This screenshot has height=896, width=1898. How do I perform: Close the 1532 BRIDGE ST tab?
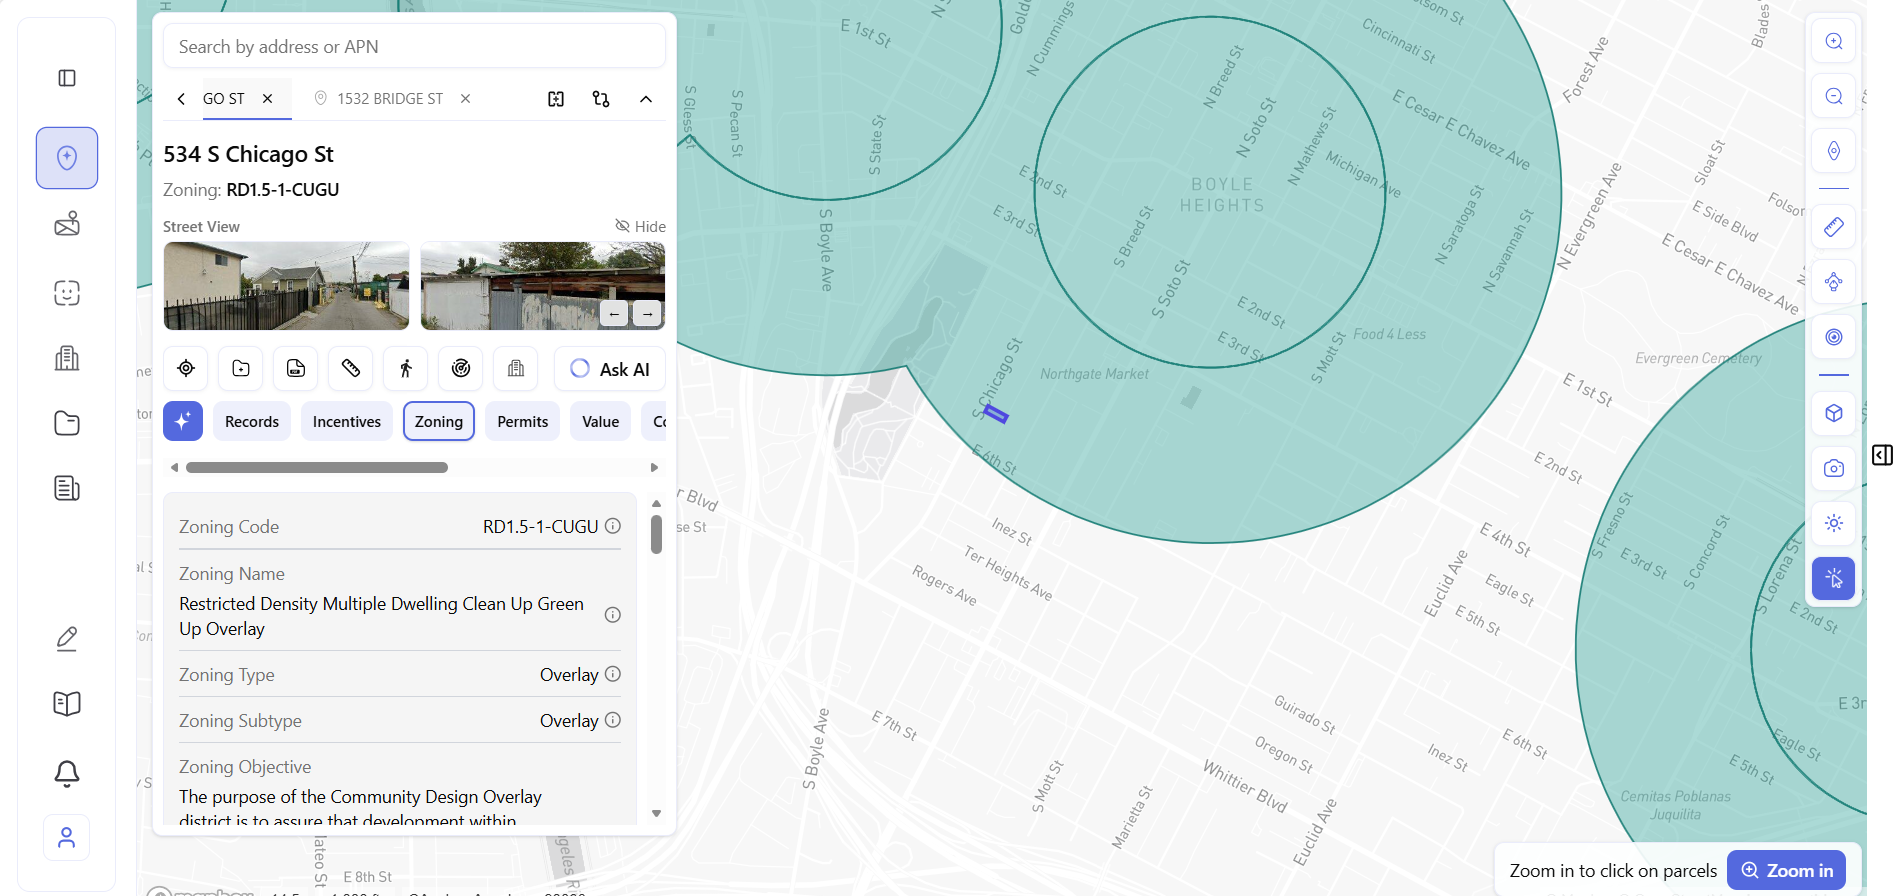tap(465, 98)
